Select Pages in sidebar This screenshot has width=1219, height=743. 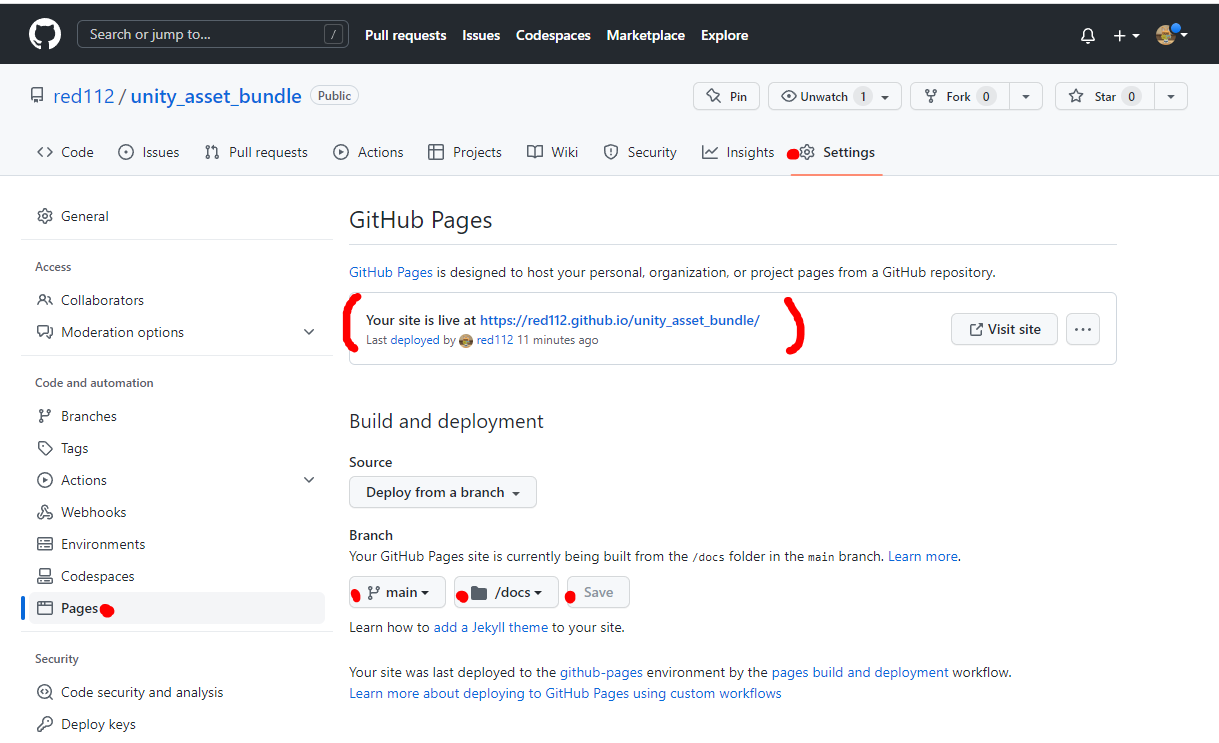177,608
